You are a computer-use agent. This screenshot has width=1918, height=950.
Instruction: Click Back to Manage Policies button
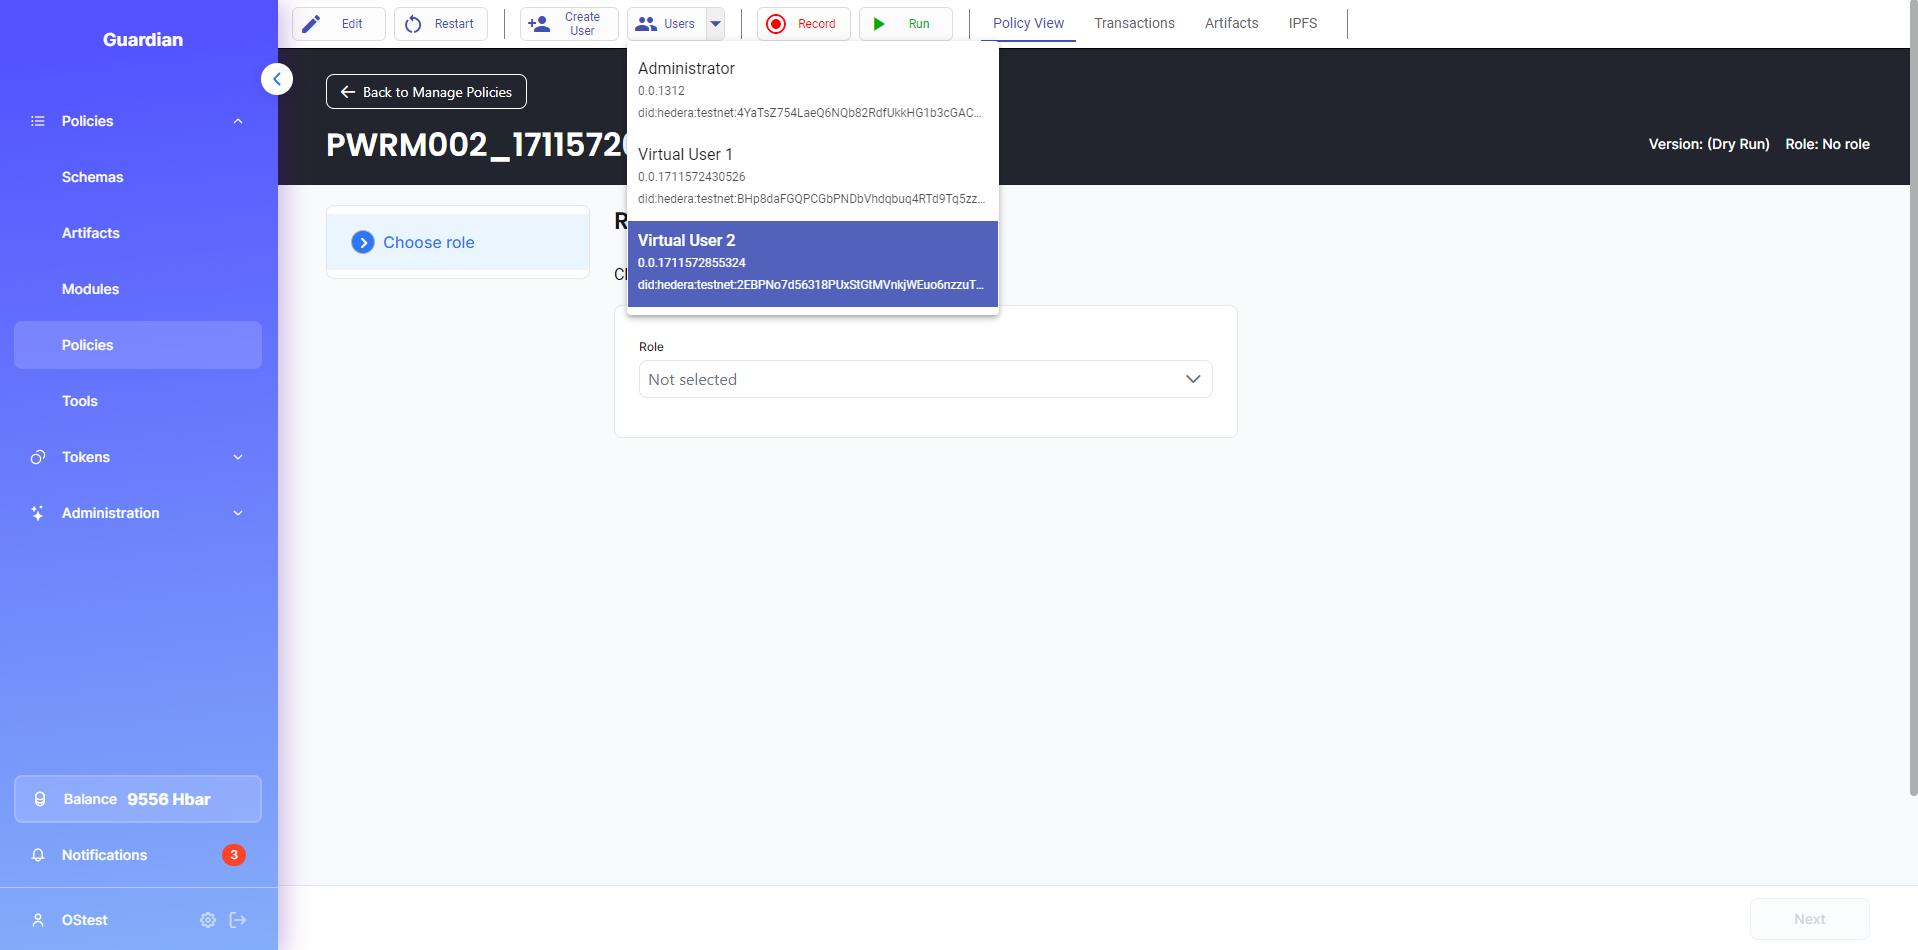(426, 92)
